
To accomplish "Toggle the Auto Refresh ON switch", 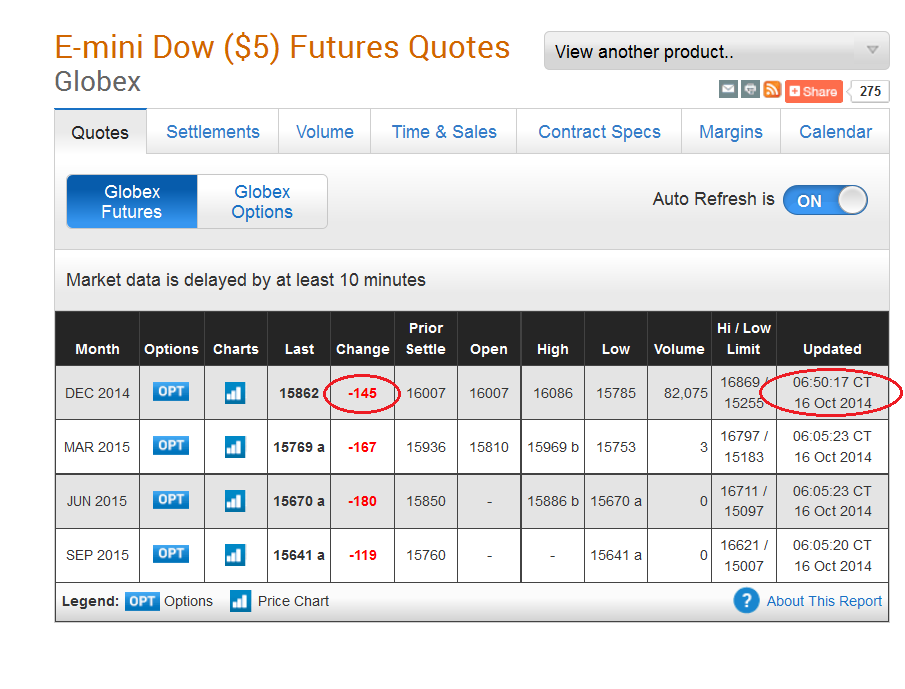I will [x=825, y=200].
